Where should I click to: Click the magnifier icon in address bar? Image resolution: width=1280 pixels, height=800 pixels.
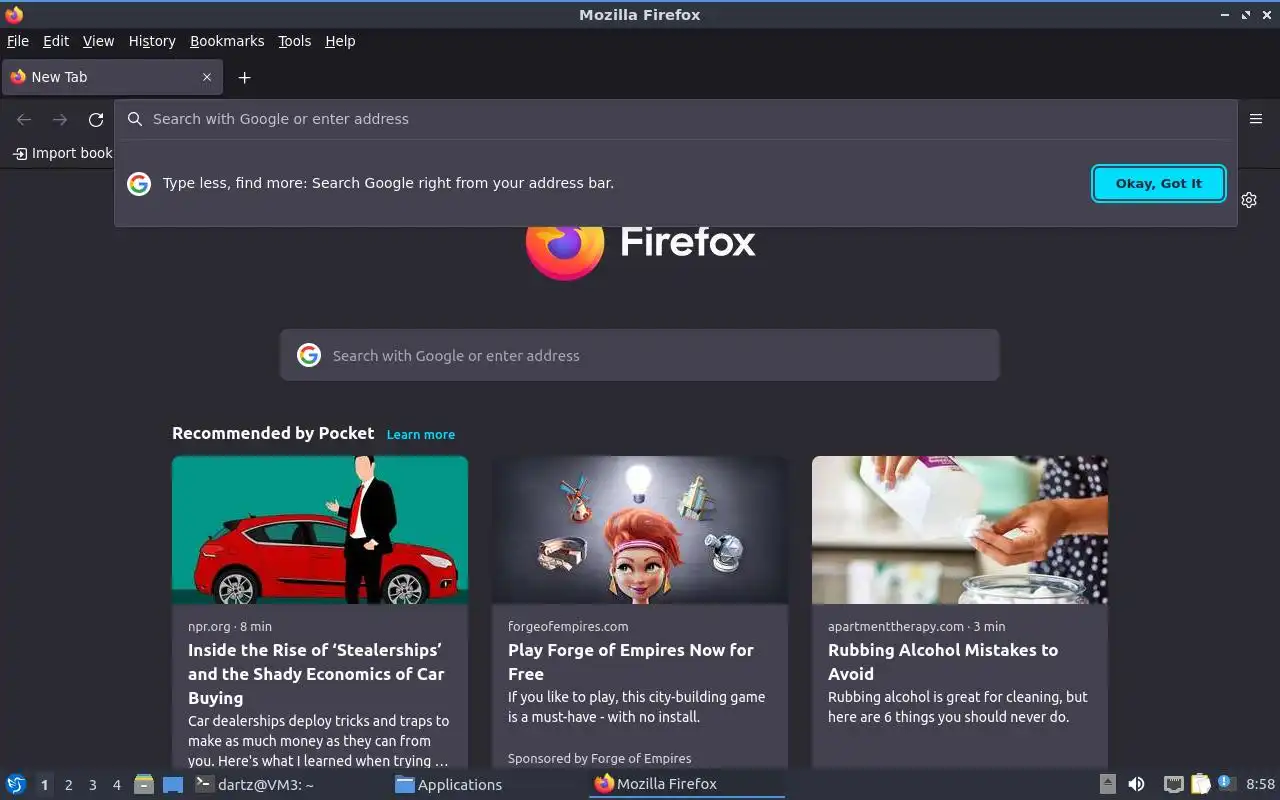click(135, 119)
